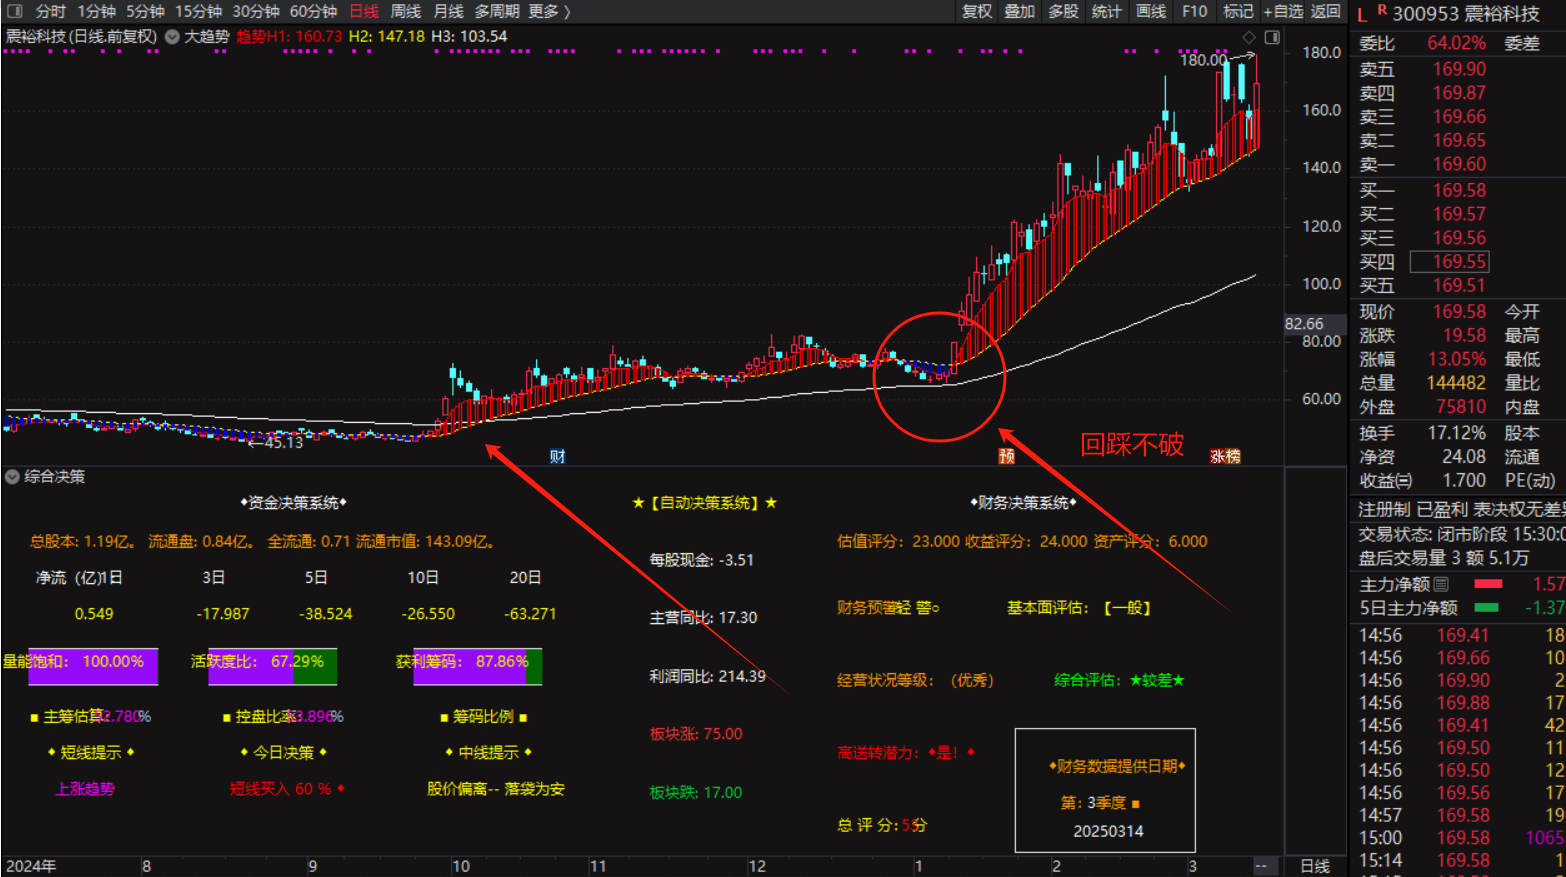Expand 更多 period options
The width and height of the screenshot is (1566, 877).
click(x=549, y=11)
